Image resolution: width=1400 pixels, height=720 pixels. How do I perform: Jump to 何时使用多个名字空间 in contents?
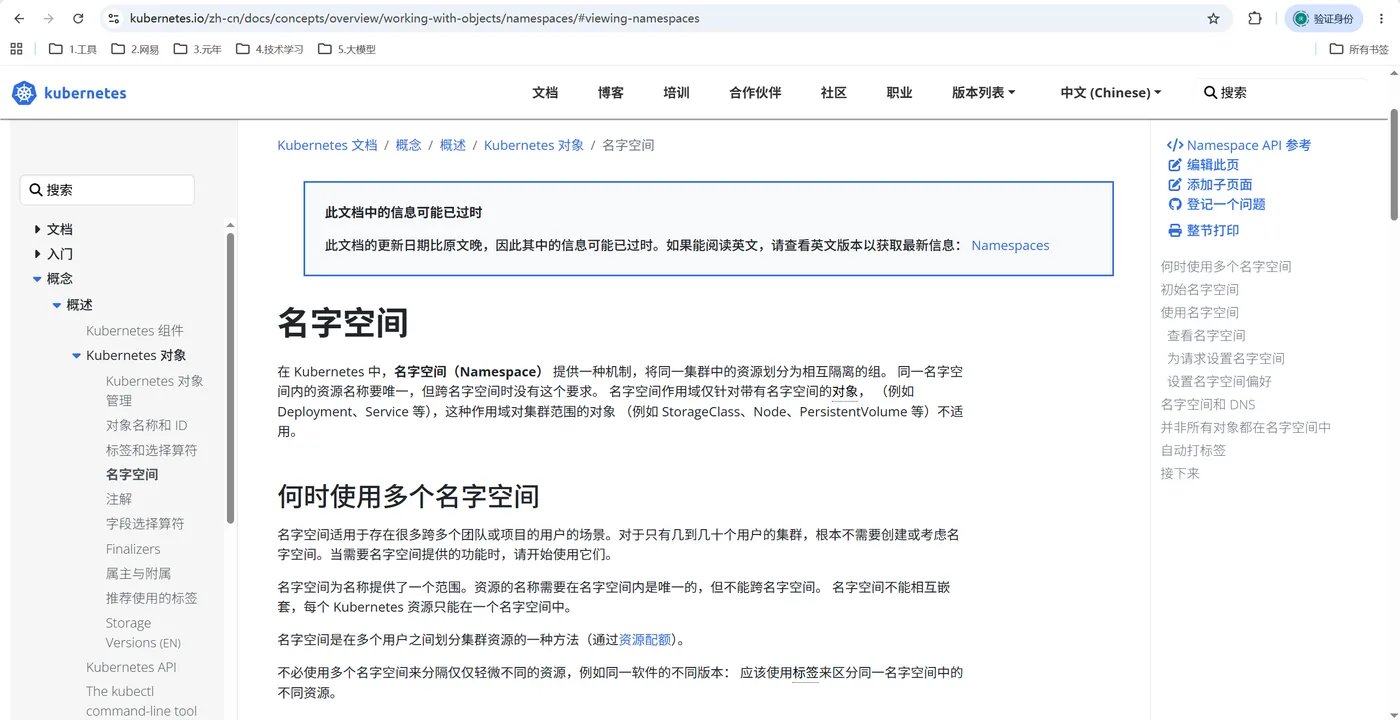(x=1226, y=267)
